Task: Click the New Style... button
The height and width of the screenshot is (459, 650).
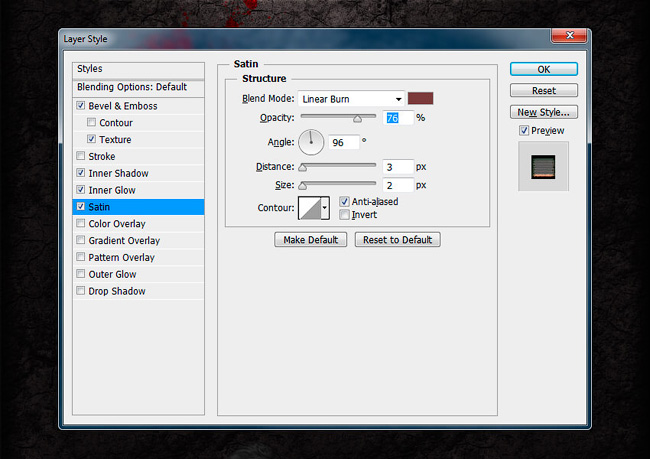Action: tap(544, 112)
